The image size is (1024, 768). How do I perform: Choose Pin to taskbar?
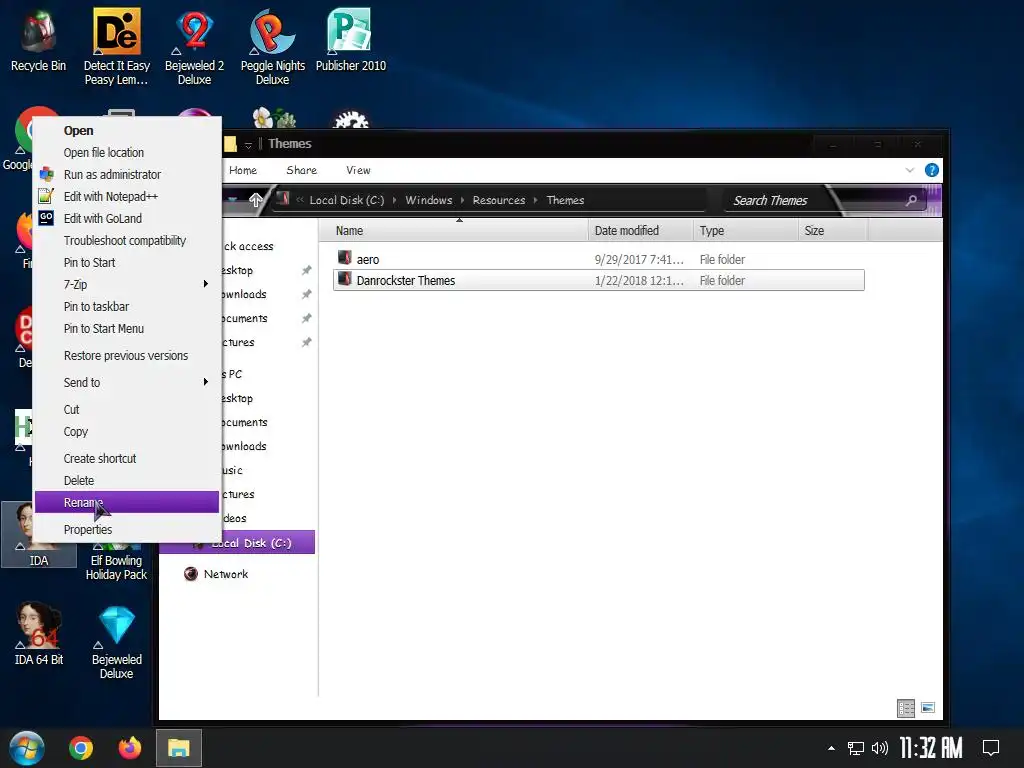127,306
